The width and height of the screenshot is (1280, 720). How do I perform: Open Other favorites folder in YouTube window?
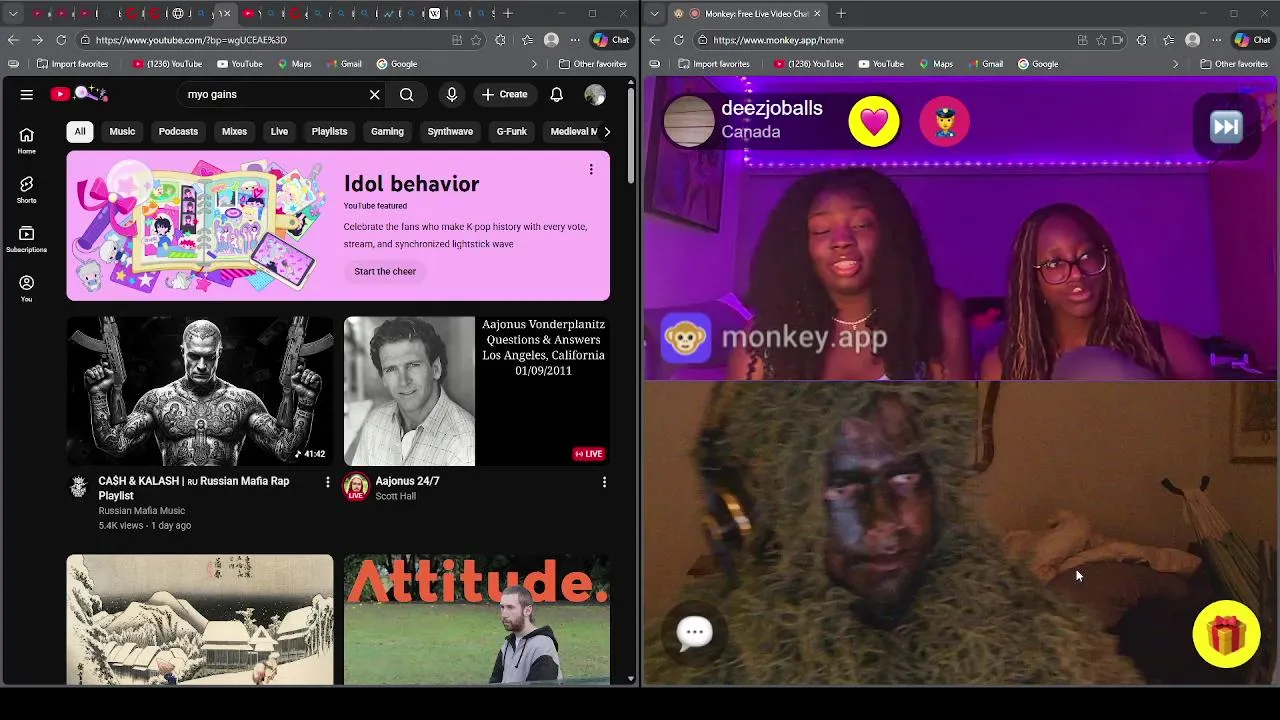click(592, 64)
